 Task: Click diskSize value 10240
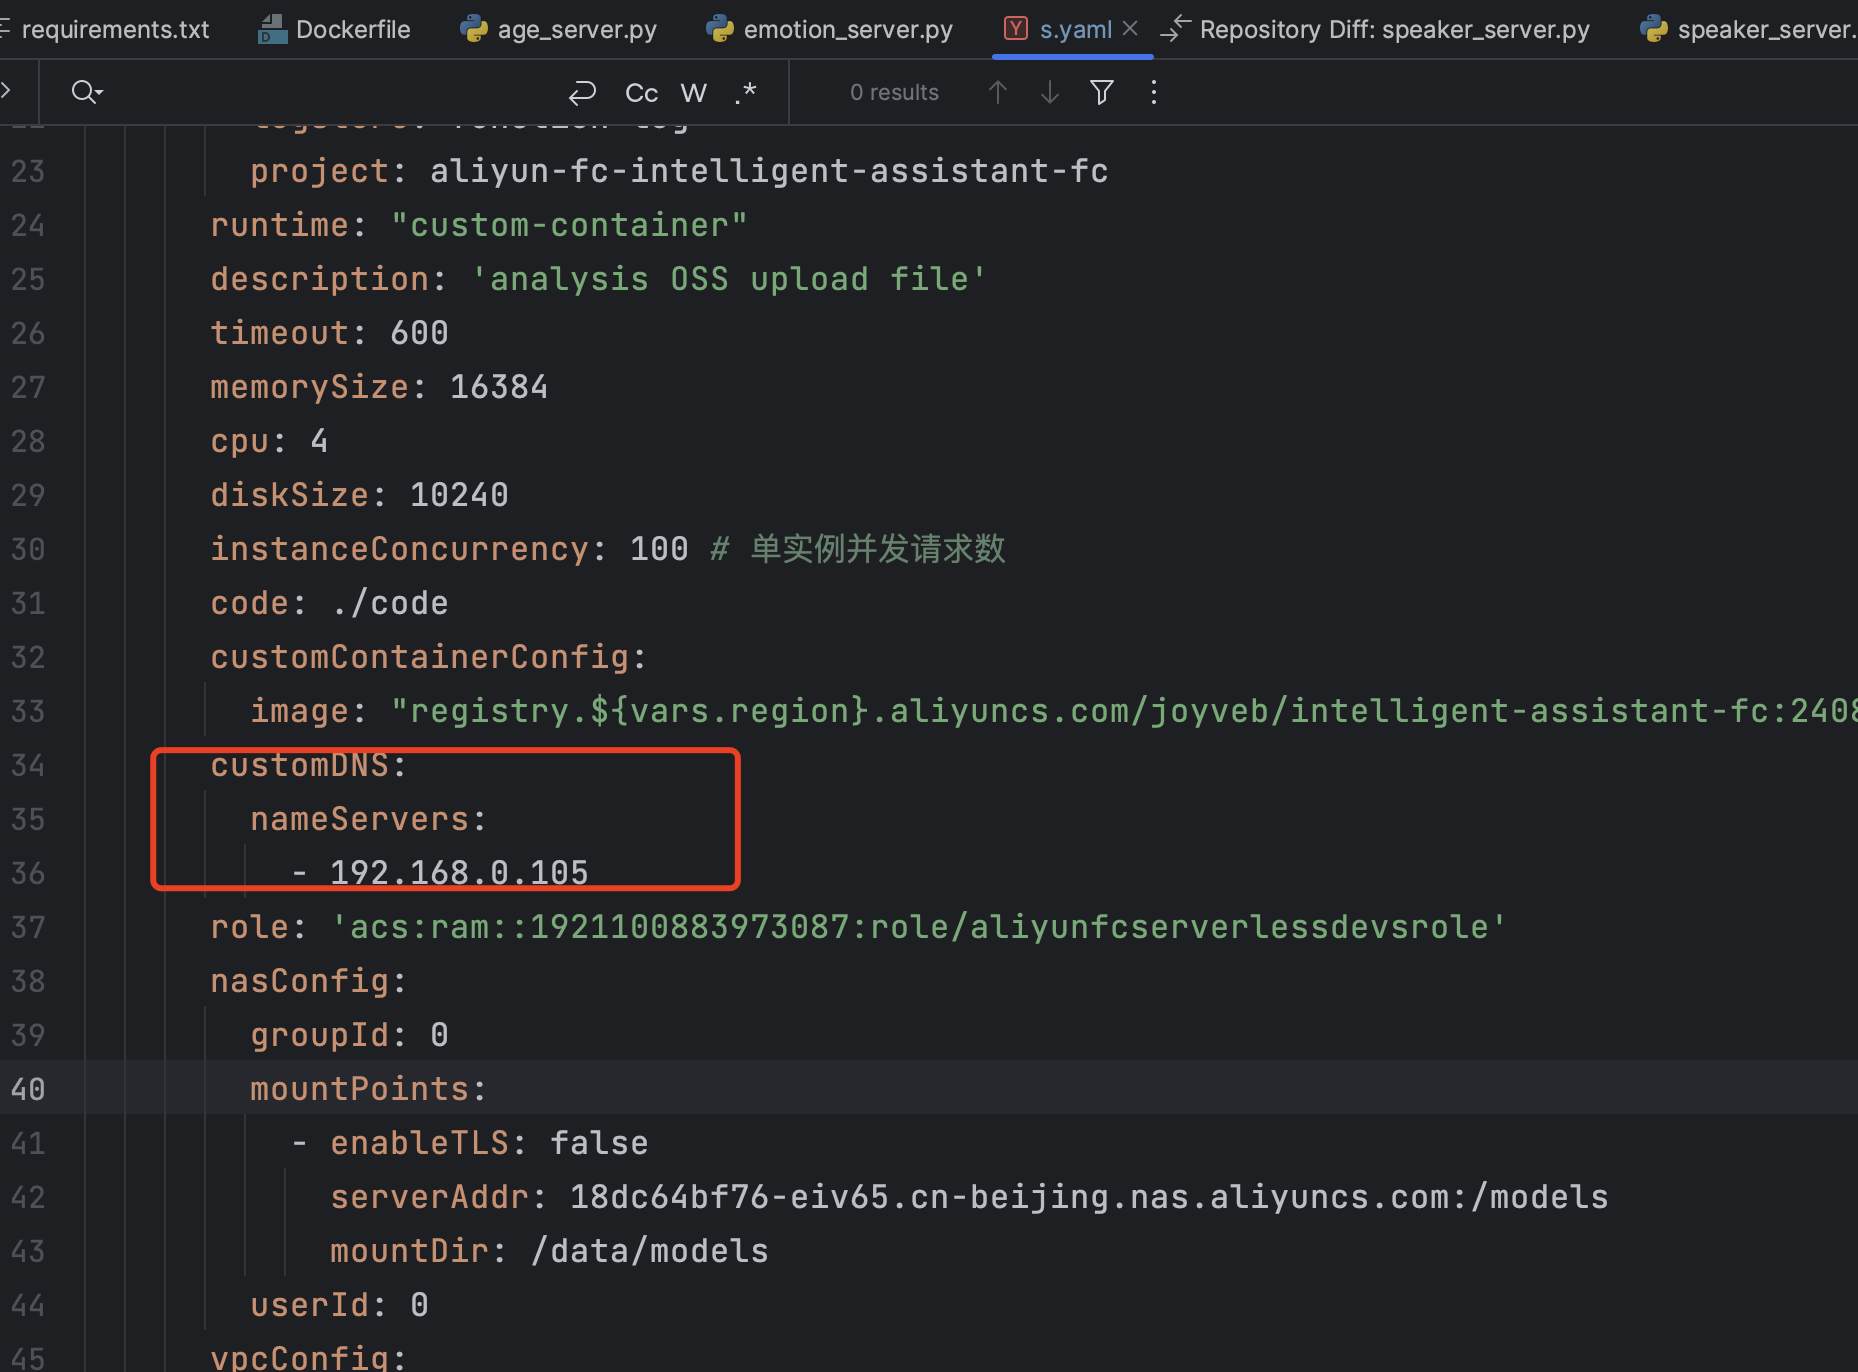[x=459, y=495]
